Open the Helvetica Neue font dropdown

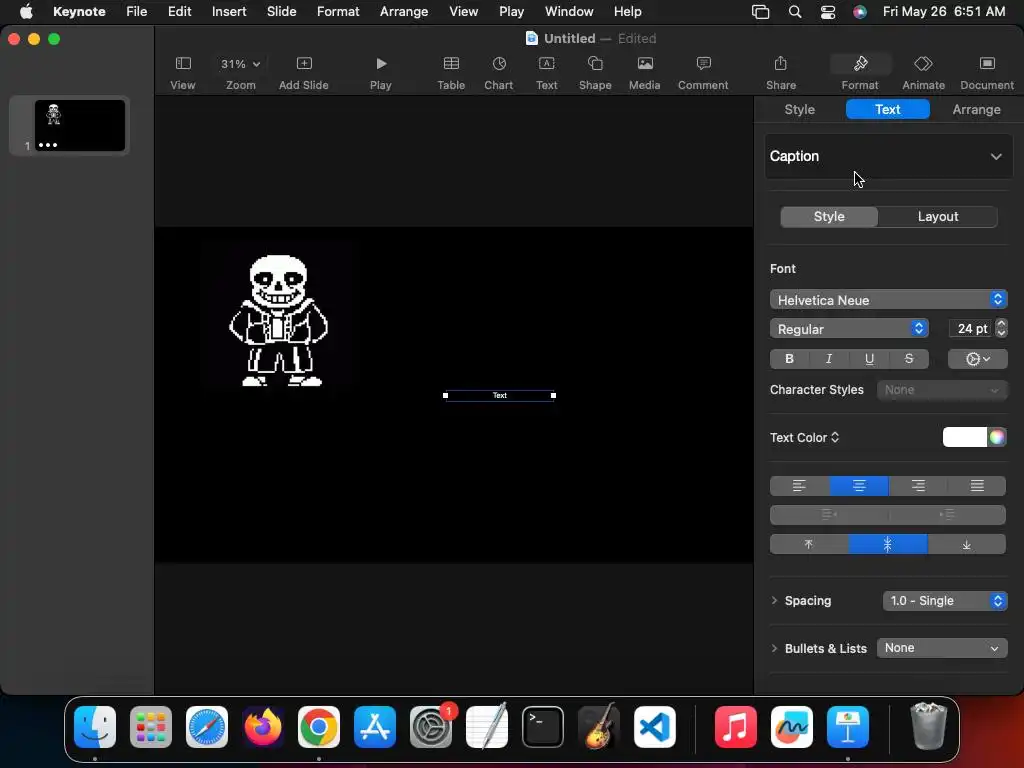click(888, 300)
